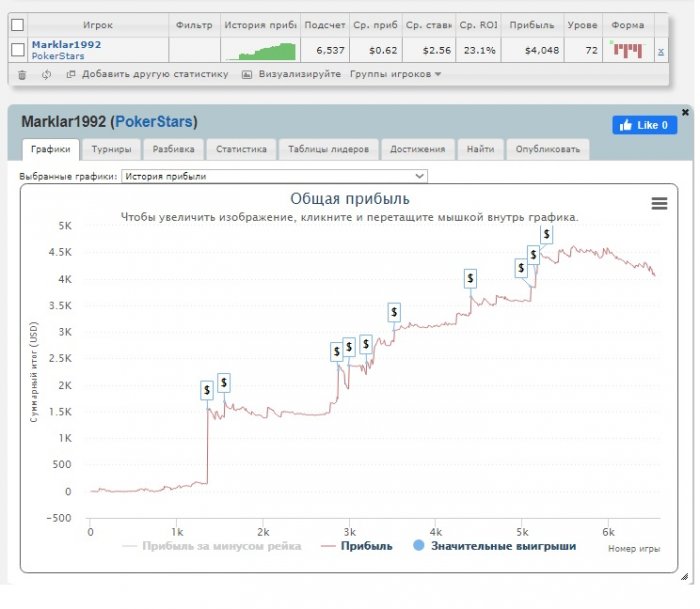Sort by 'Прибыль' column header

[x=532, y=25]
